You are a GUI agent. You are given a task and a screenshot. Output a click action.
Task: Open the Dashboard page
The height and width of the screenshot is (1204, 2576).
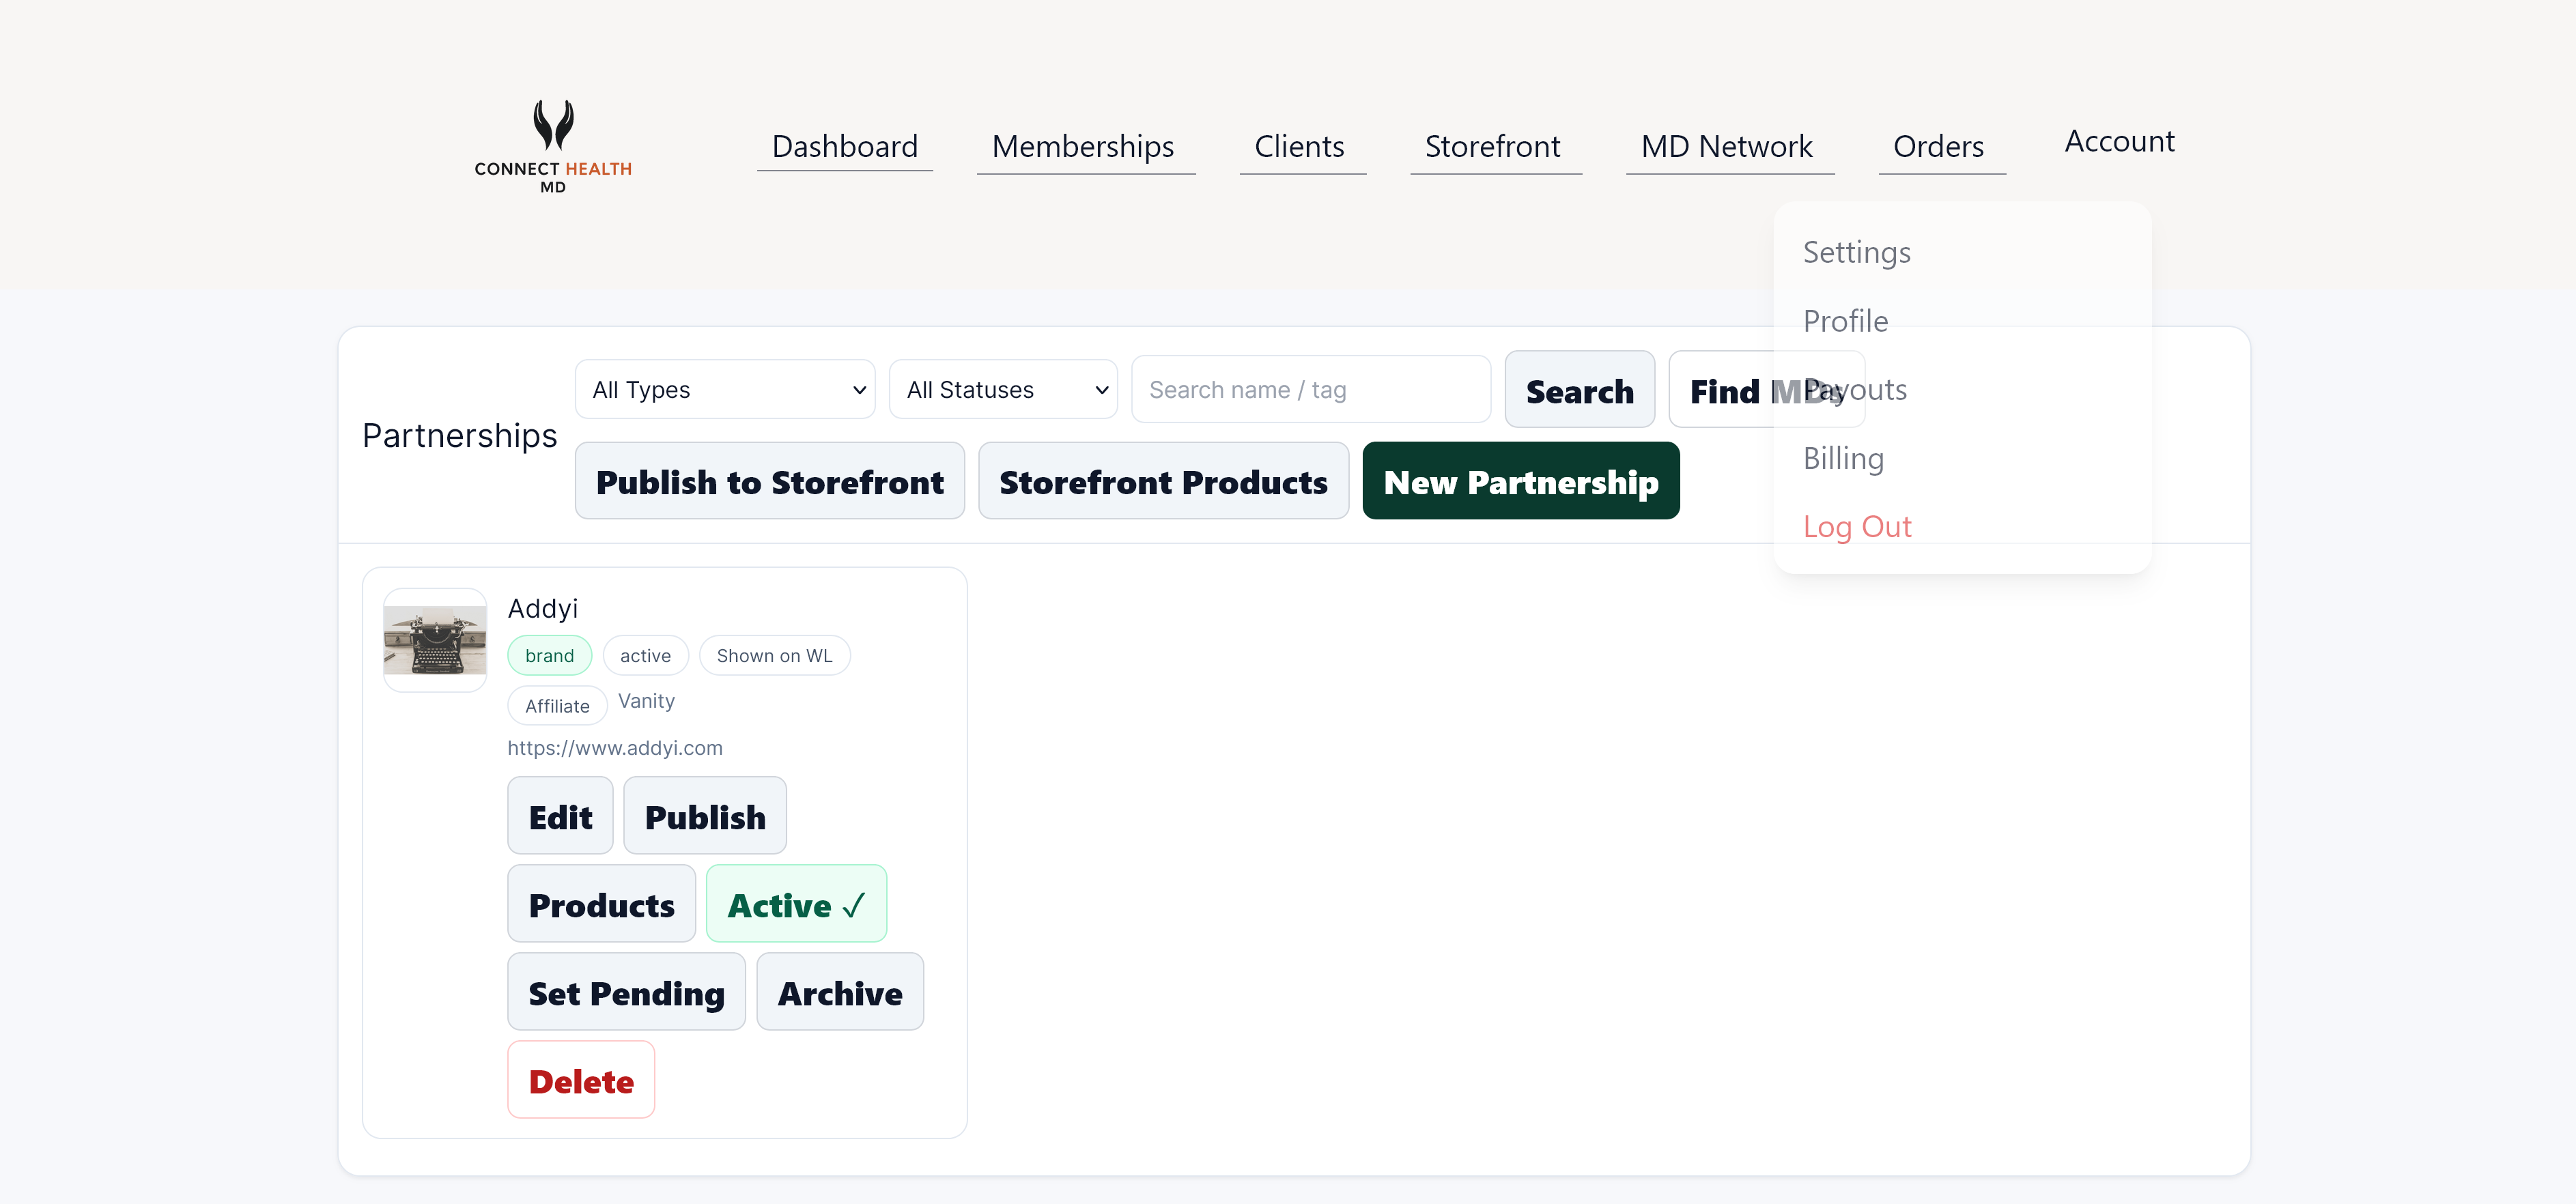point(845,146)
